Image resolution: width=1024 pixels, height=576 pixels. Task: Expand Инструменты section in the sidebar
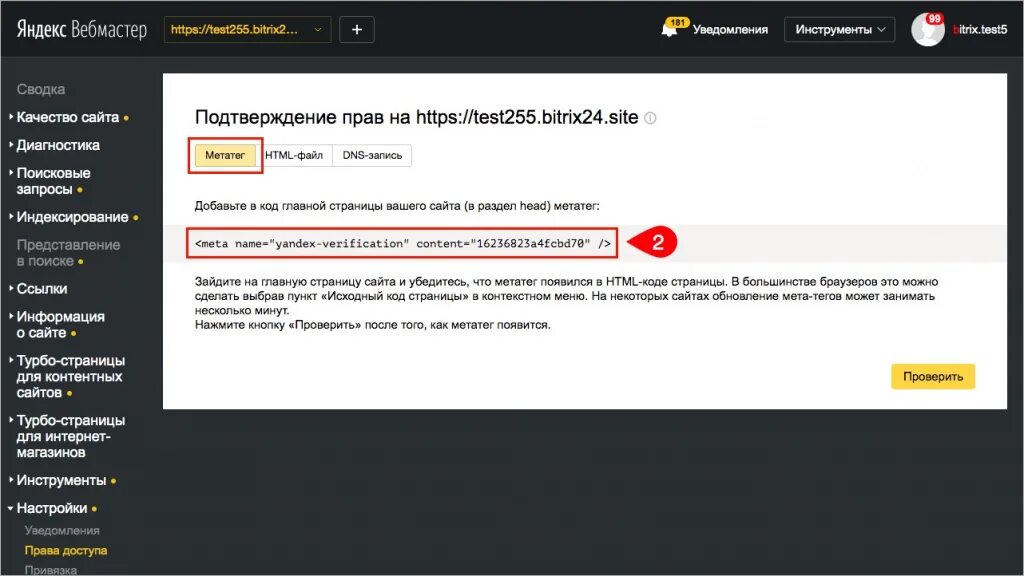click(61, 480)
